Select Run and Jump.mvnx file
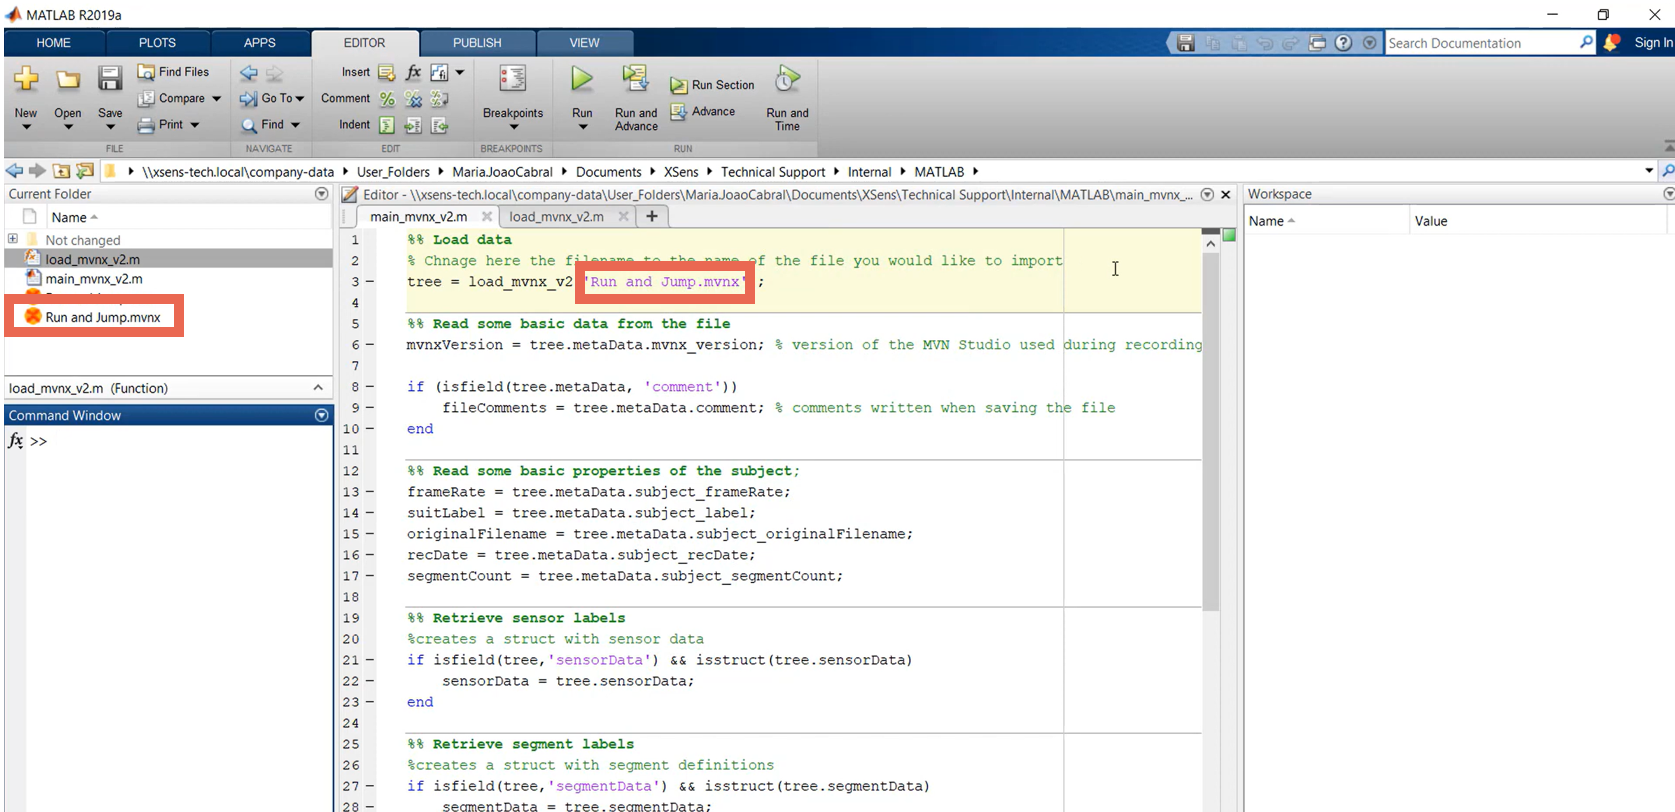 coord(102,317)
